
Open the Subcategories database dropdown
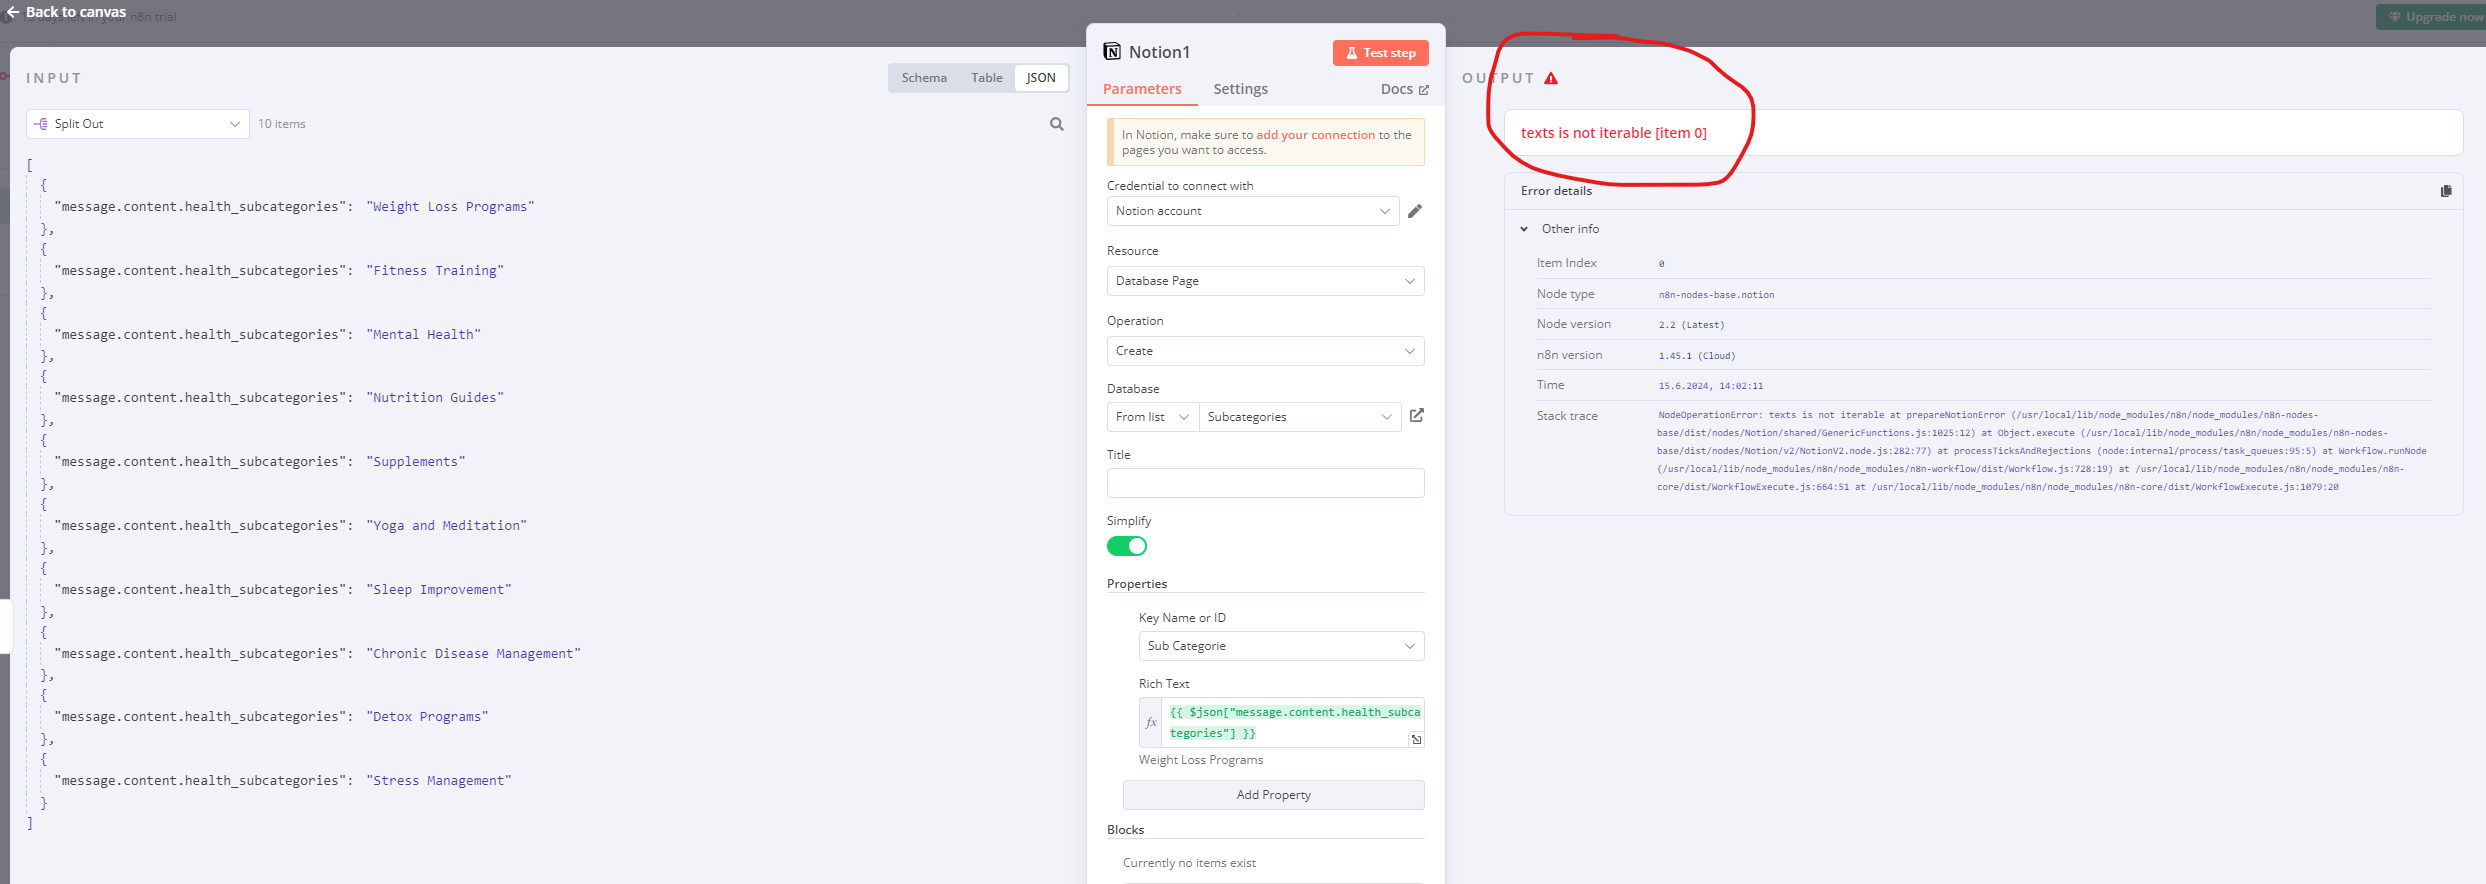pyautogui.click(x=1299, y=417)
